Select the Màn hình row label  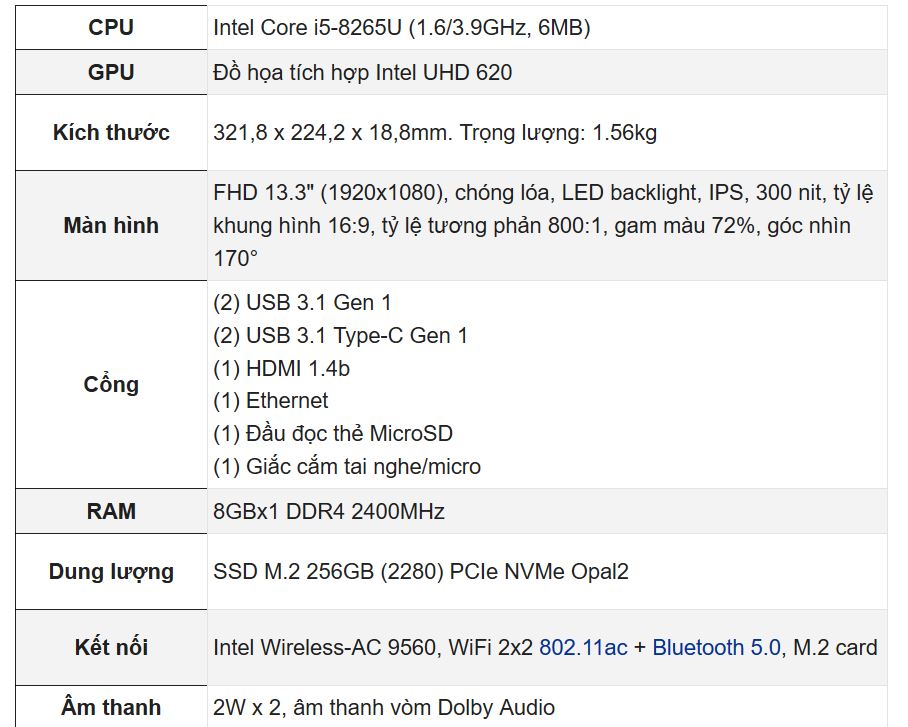coord(111,226)
